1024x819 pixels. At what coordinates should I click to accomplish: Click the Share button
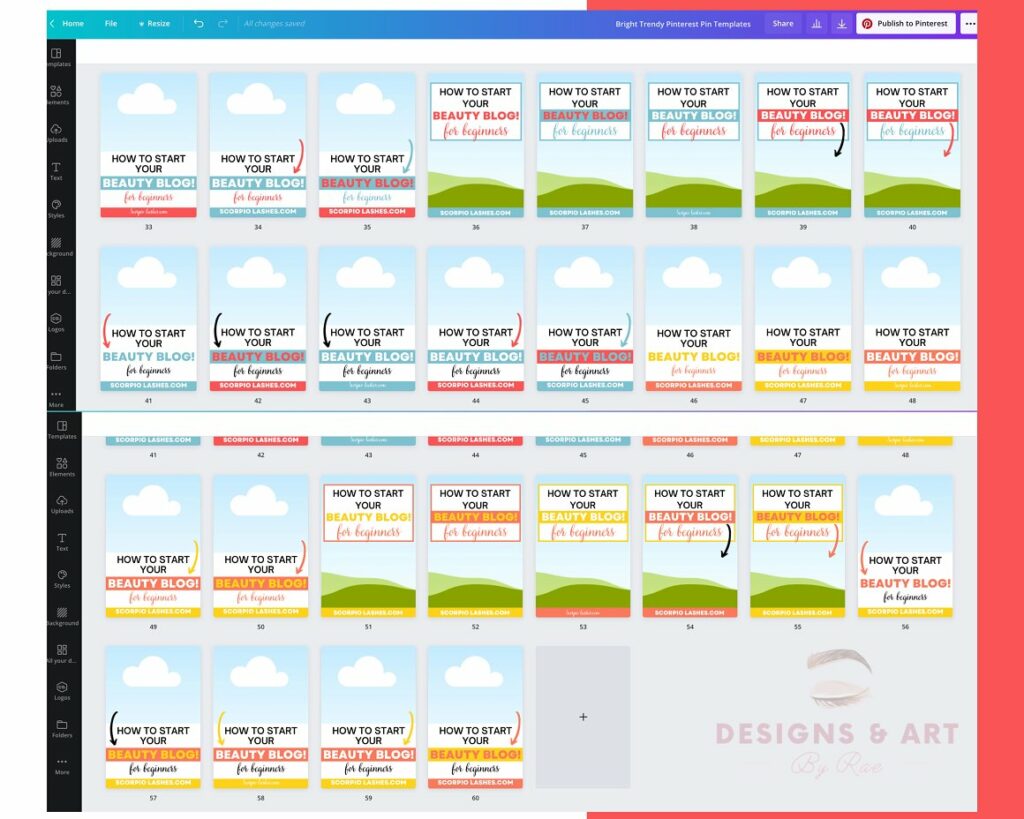782,23
